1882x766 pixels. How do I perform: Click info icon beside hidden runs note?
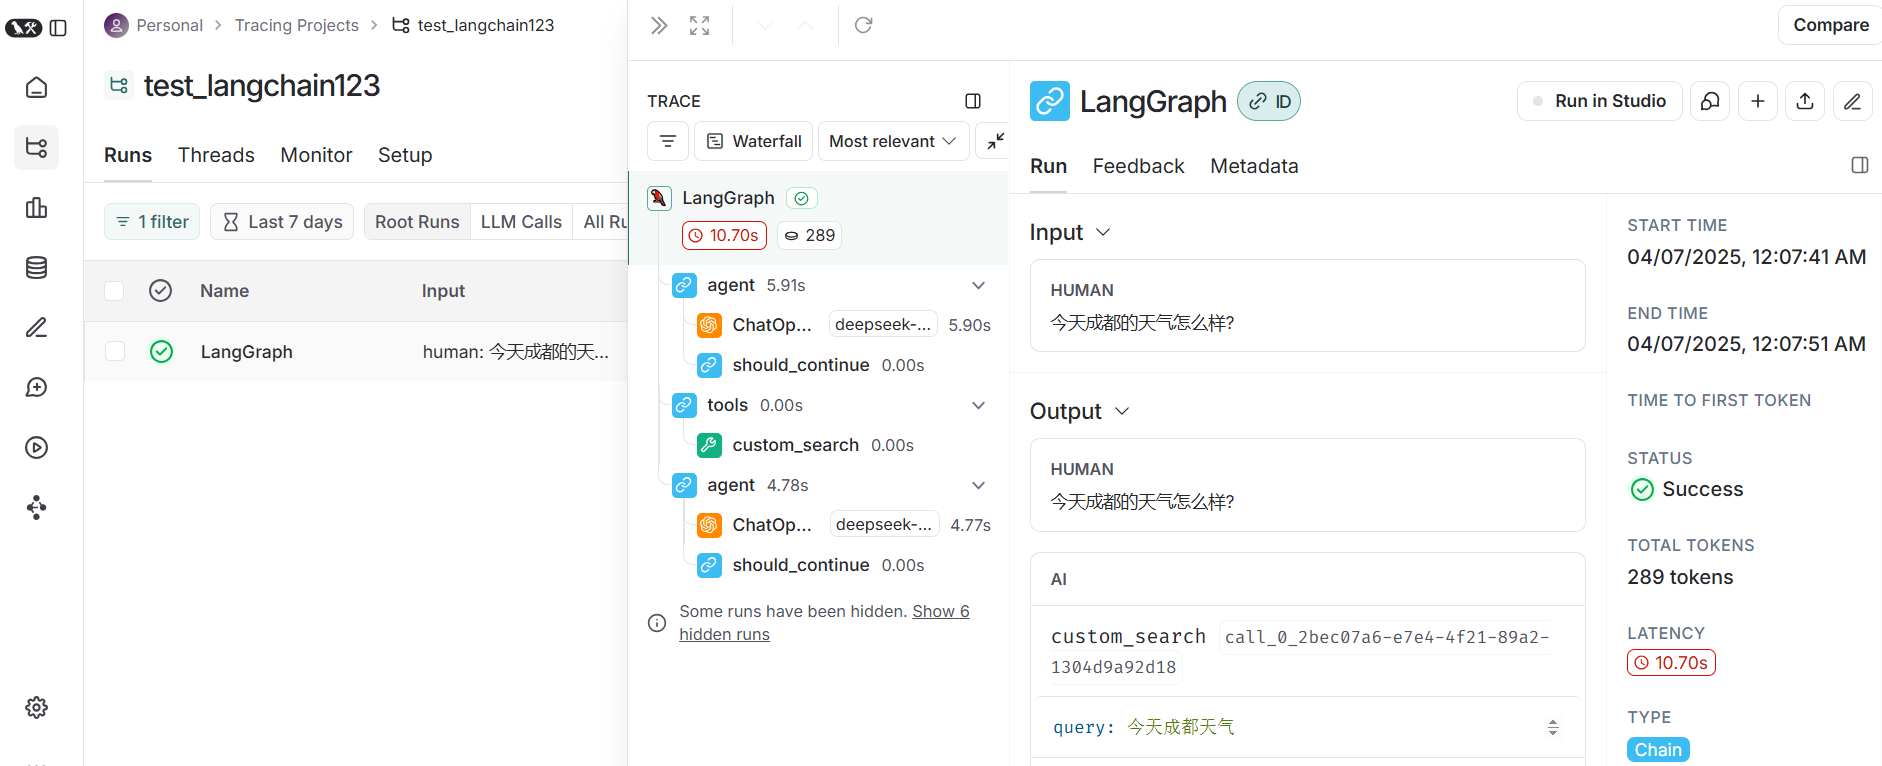pos(657,623)
